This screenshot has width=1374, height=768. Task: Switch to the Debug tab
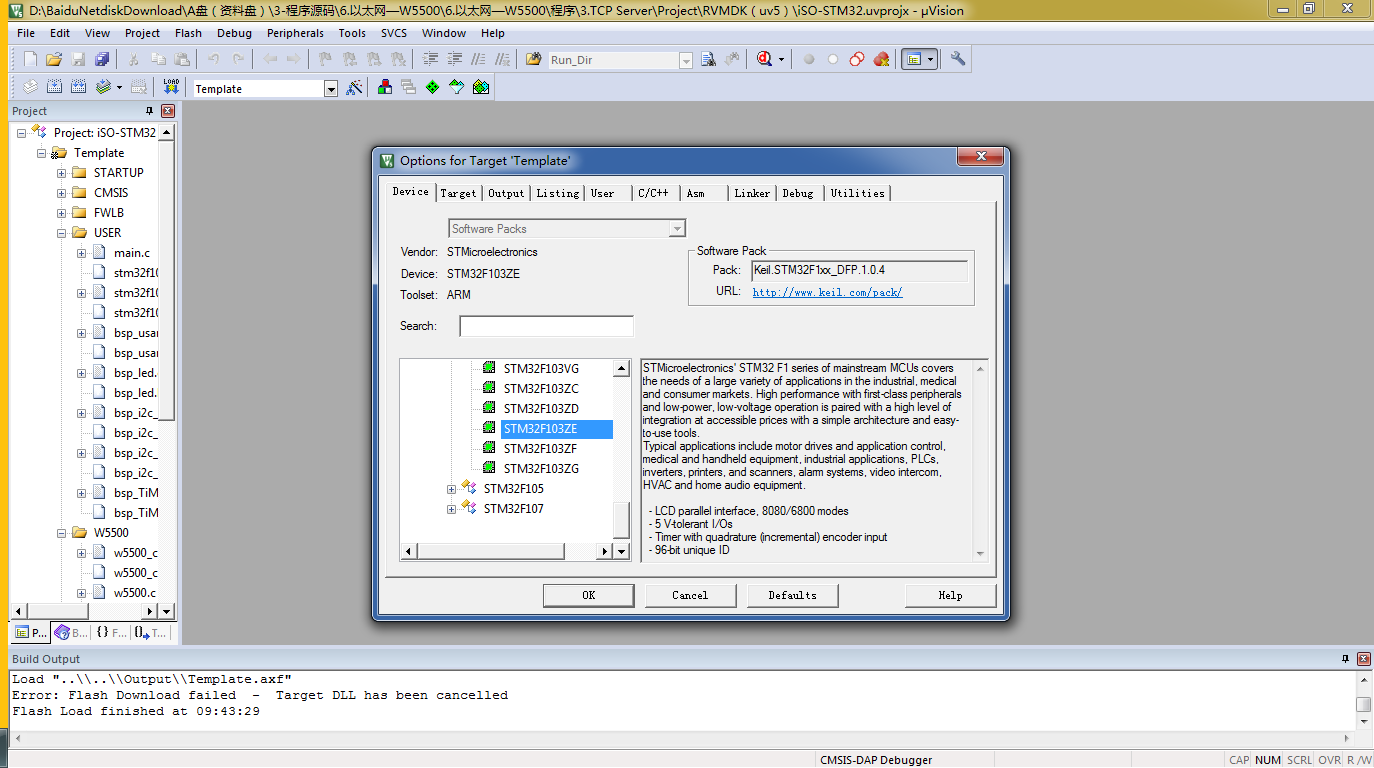(798, 193)
